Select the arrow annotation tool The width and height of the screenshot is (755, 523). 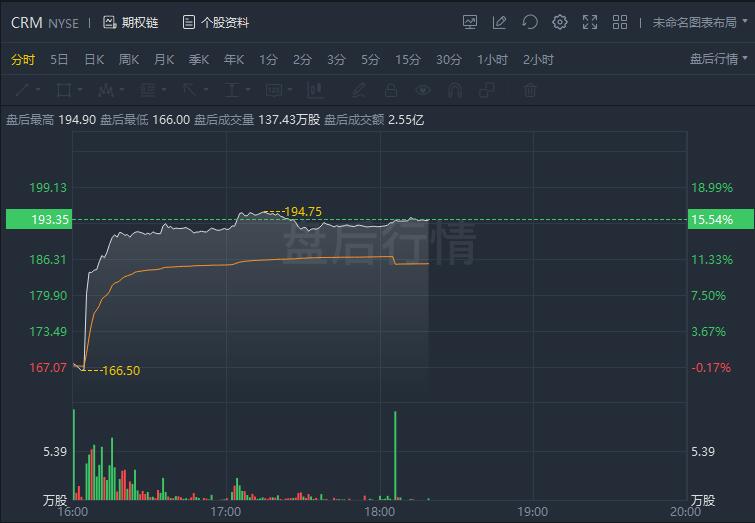190,90
